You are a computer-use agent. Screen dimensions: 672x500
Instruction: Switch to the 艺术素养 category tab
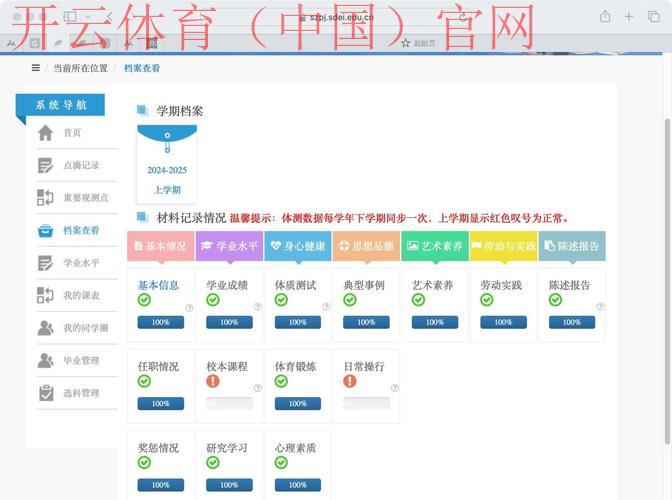click(x=435, y=246)
